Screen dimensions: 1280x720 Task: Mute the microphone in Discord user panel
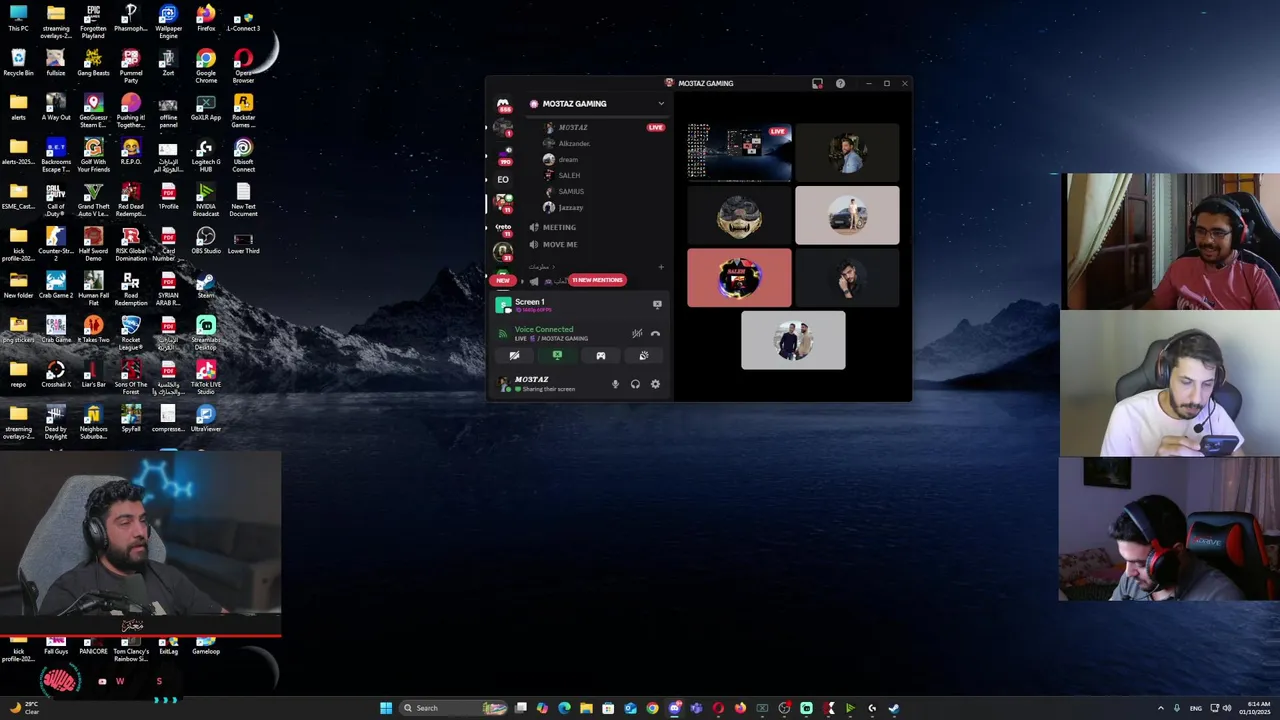[x=615, y=384]
